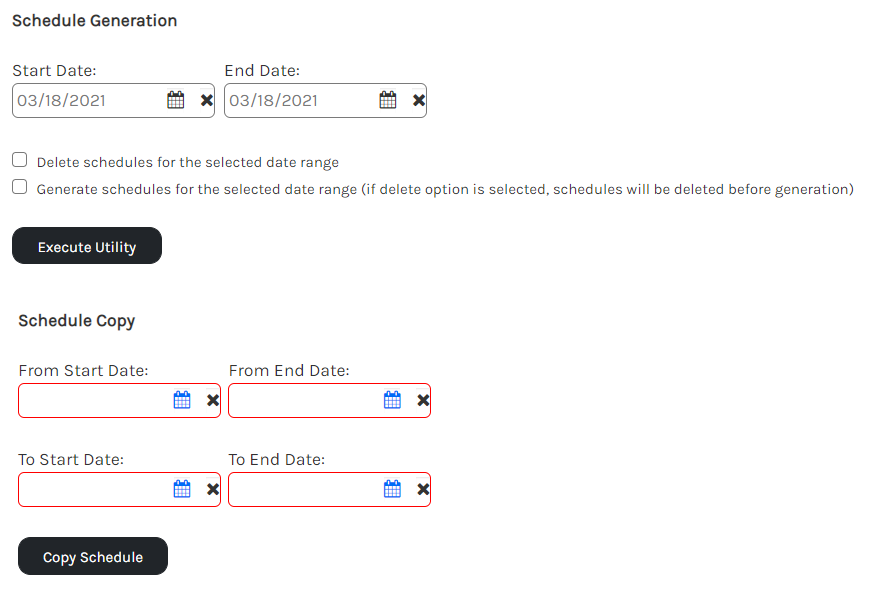Clear the To Start Date field

[213, 489]
